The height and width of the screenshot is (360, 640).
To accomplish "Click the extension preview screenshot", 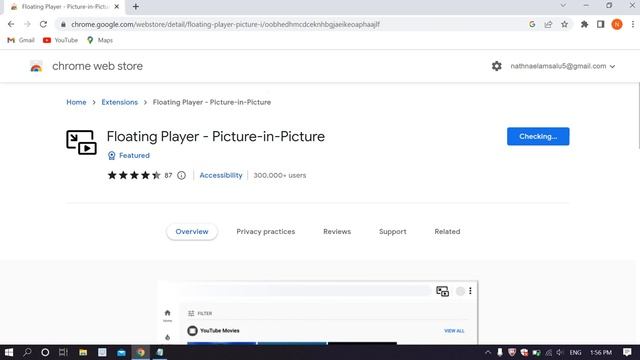I will pos(318,313).
